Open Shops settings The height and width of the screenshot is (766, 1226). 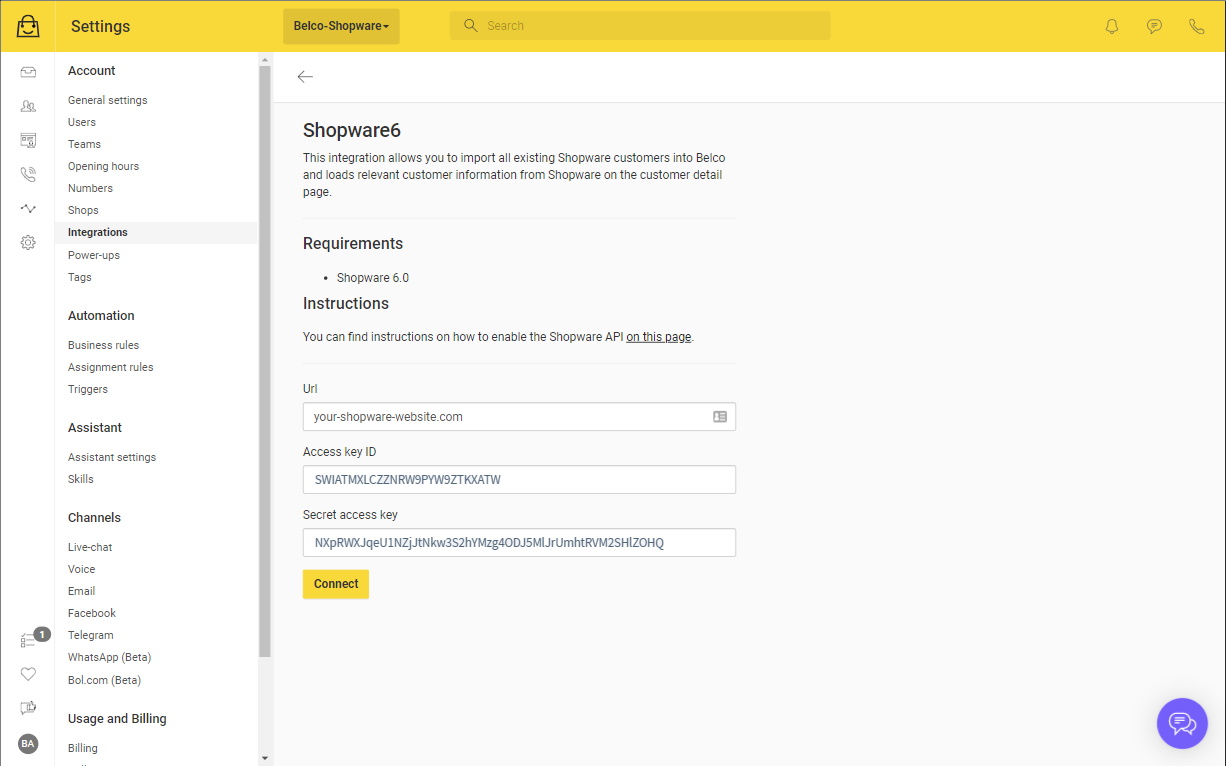pyautogui.click(x=83, y=210)
